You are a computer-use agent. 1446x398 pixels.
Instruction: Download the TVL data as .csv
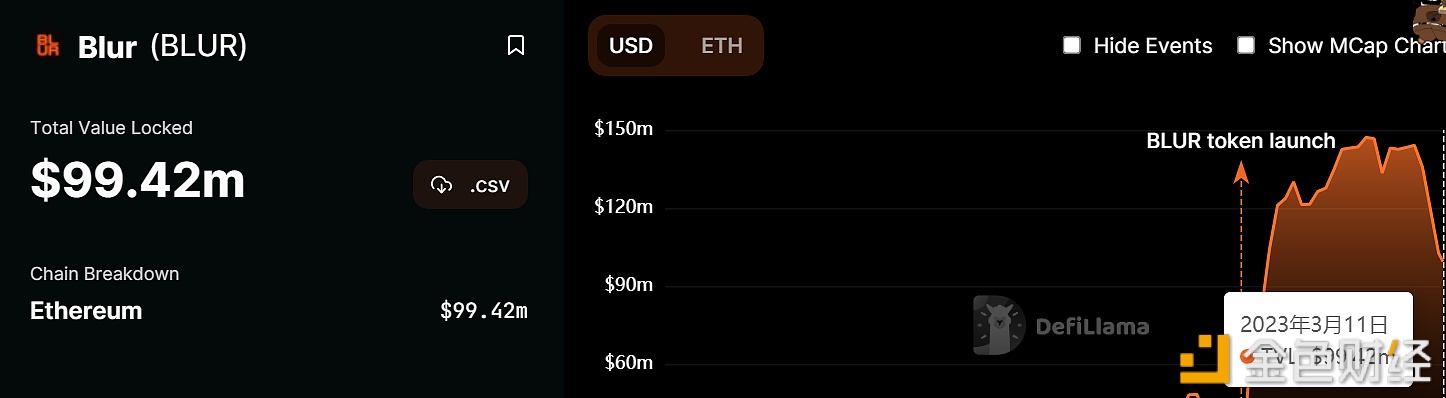470,185
